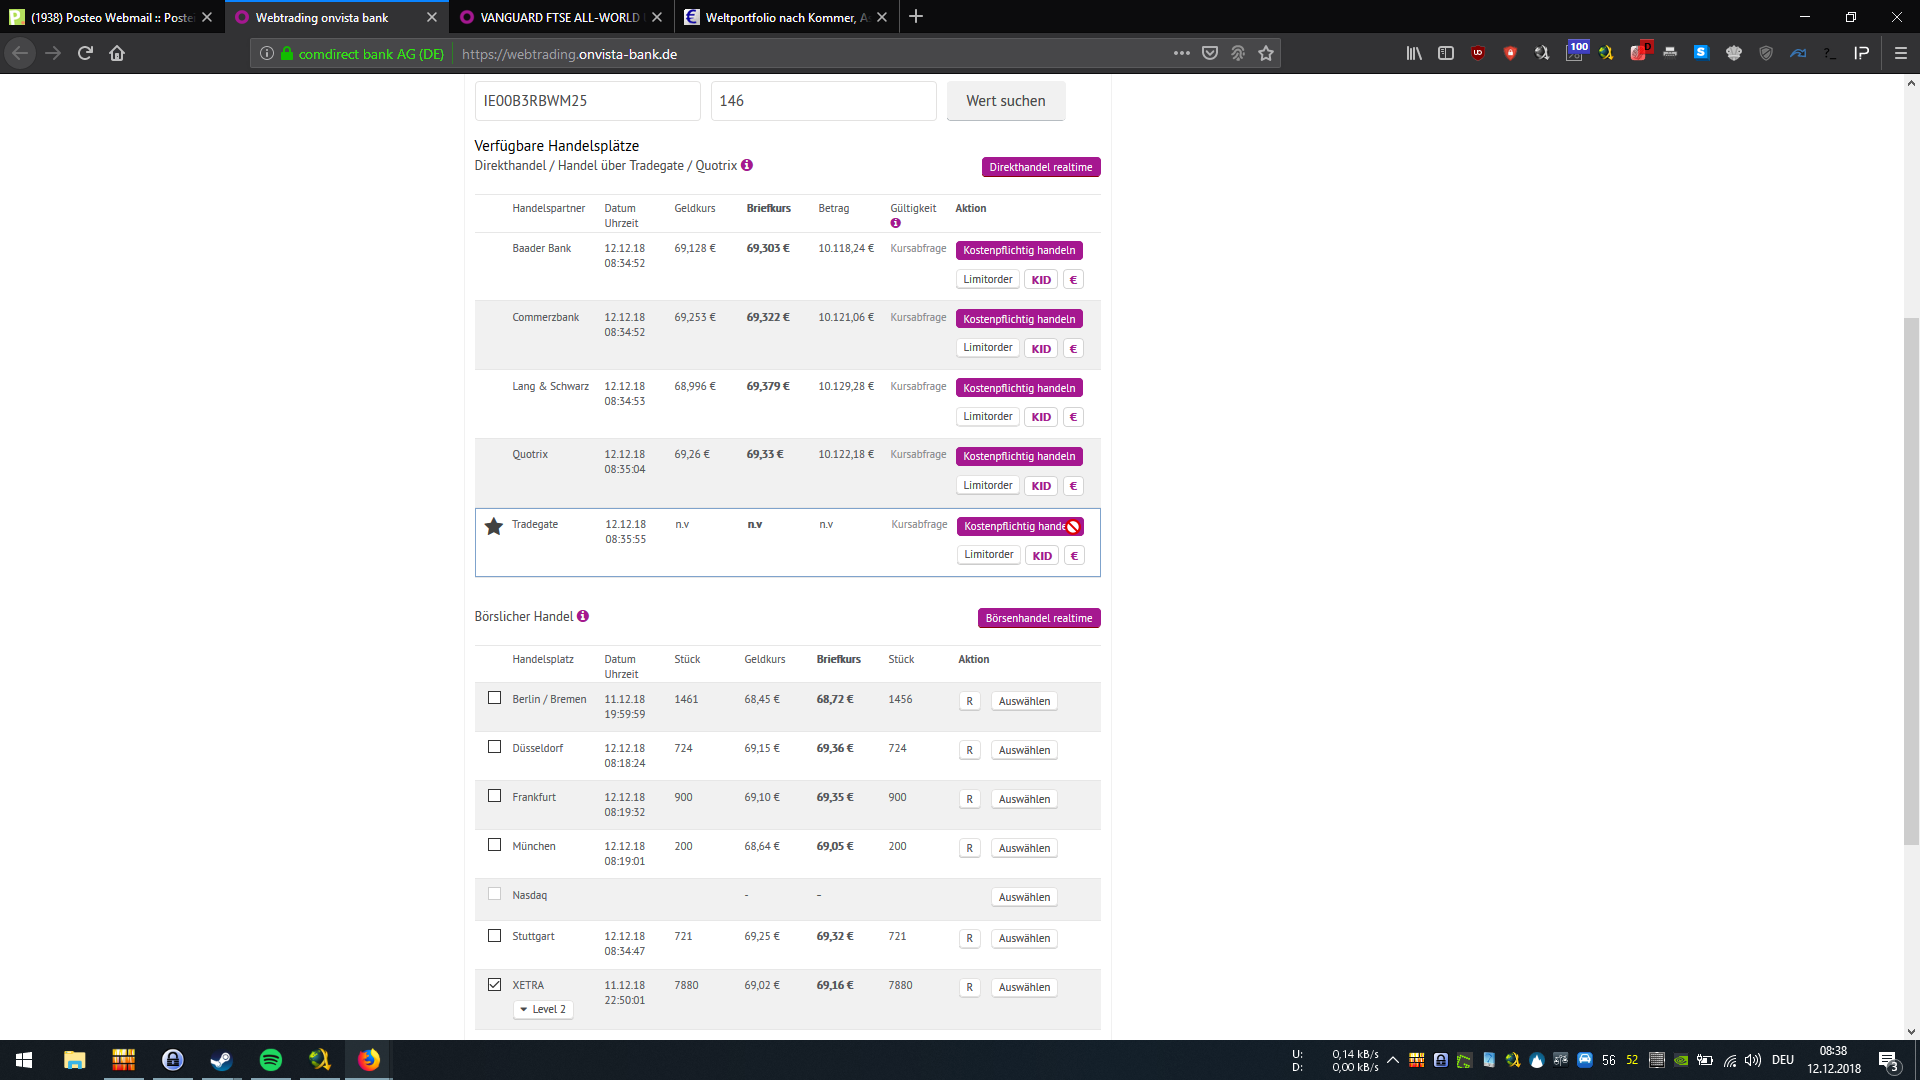Uncheck the XETRA checkbox
1920x1080 pixels.
coord(494,985)
